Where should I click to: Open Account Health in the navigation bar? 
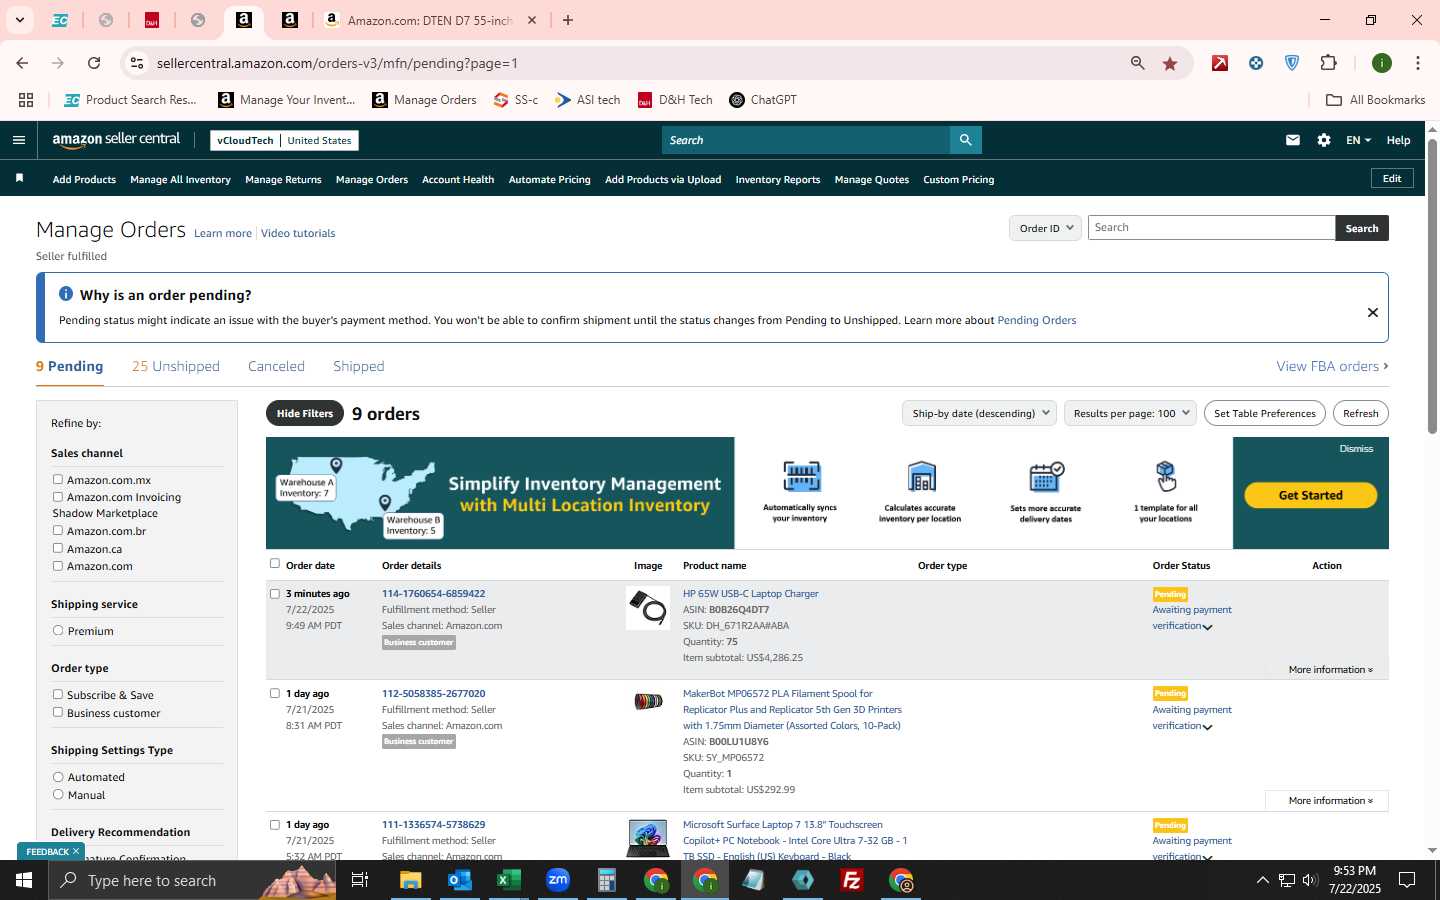(458, 180)
